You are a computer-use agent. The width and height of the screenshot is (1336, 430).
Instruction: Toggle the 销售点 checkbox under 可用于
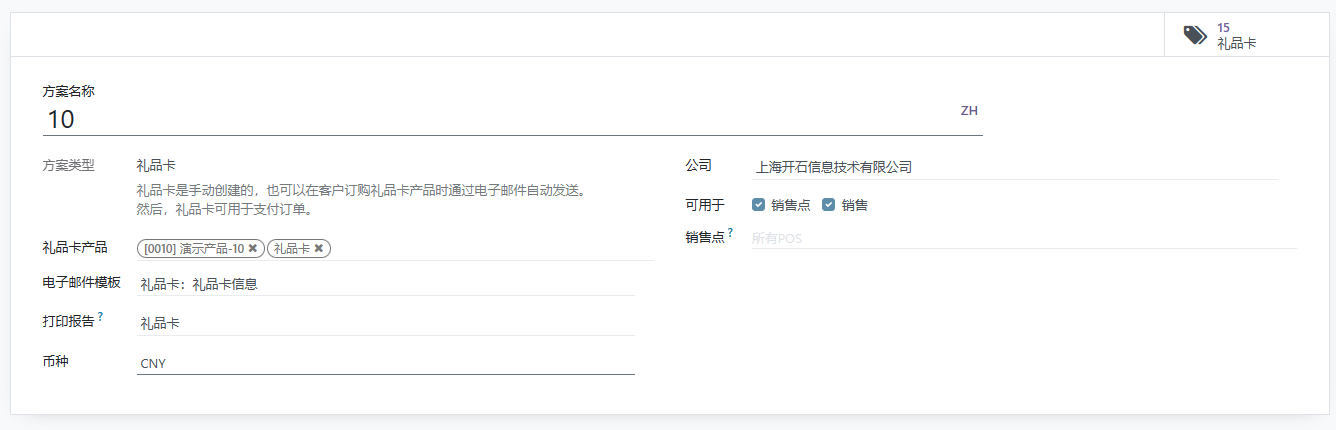tap(759, 205)
